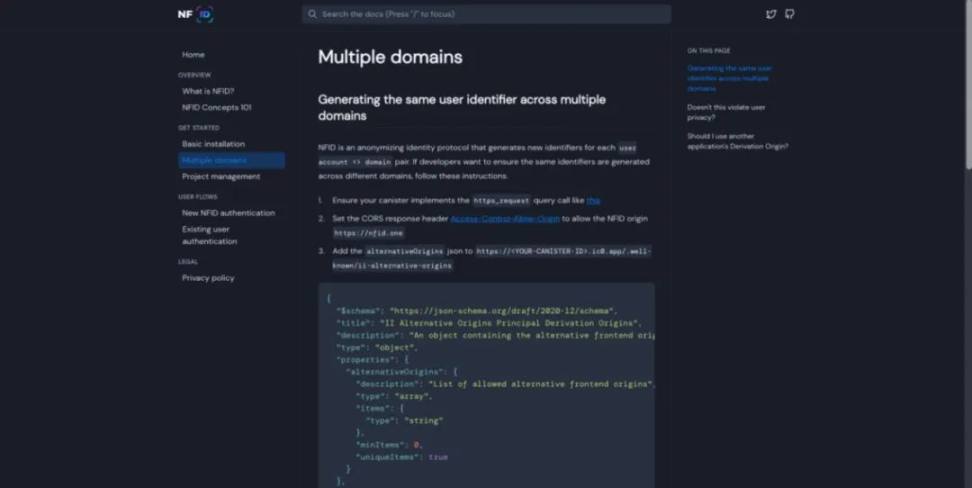
Task: Navigate to Basic installation
Action: (213, 144)
